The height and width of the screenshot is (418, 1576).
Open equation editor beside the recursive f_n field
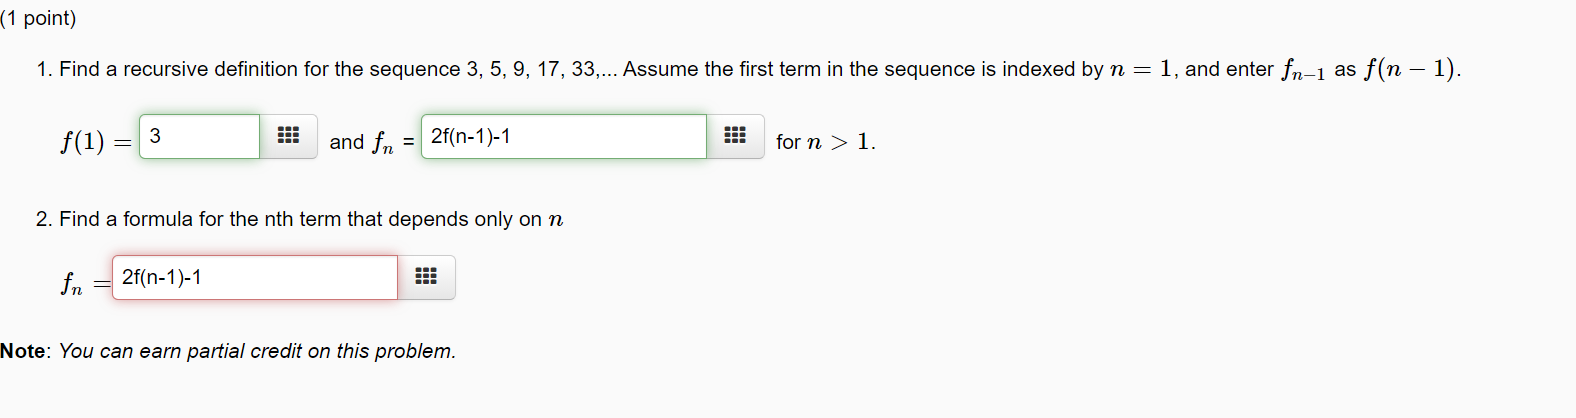point(735,136)
